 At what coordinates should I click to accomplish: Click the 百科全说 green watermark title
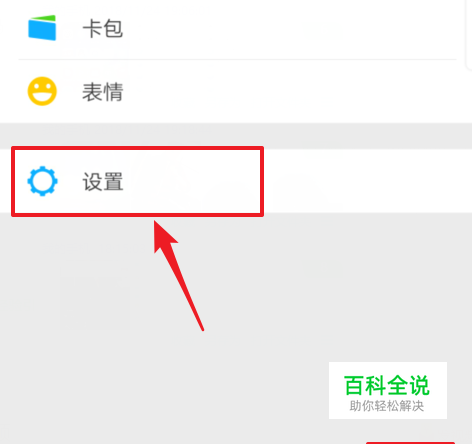click(387, 385)
